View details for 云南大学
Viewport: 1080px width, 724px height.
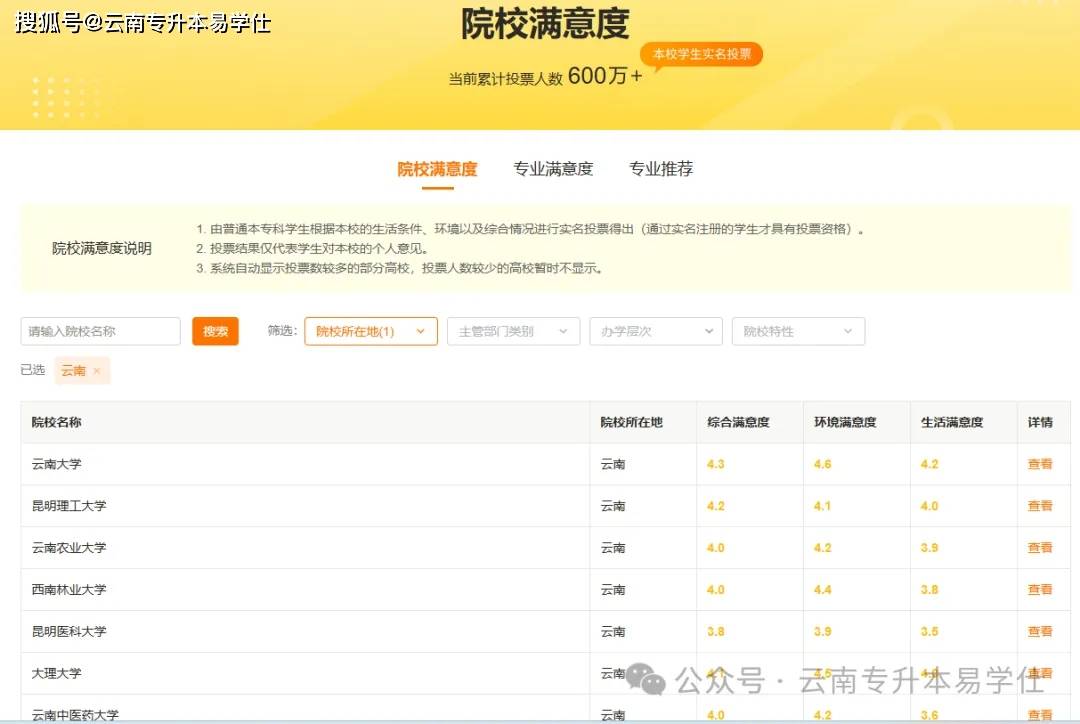click(x=1039, y=464)
